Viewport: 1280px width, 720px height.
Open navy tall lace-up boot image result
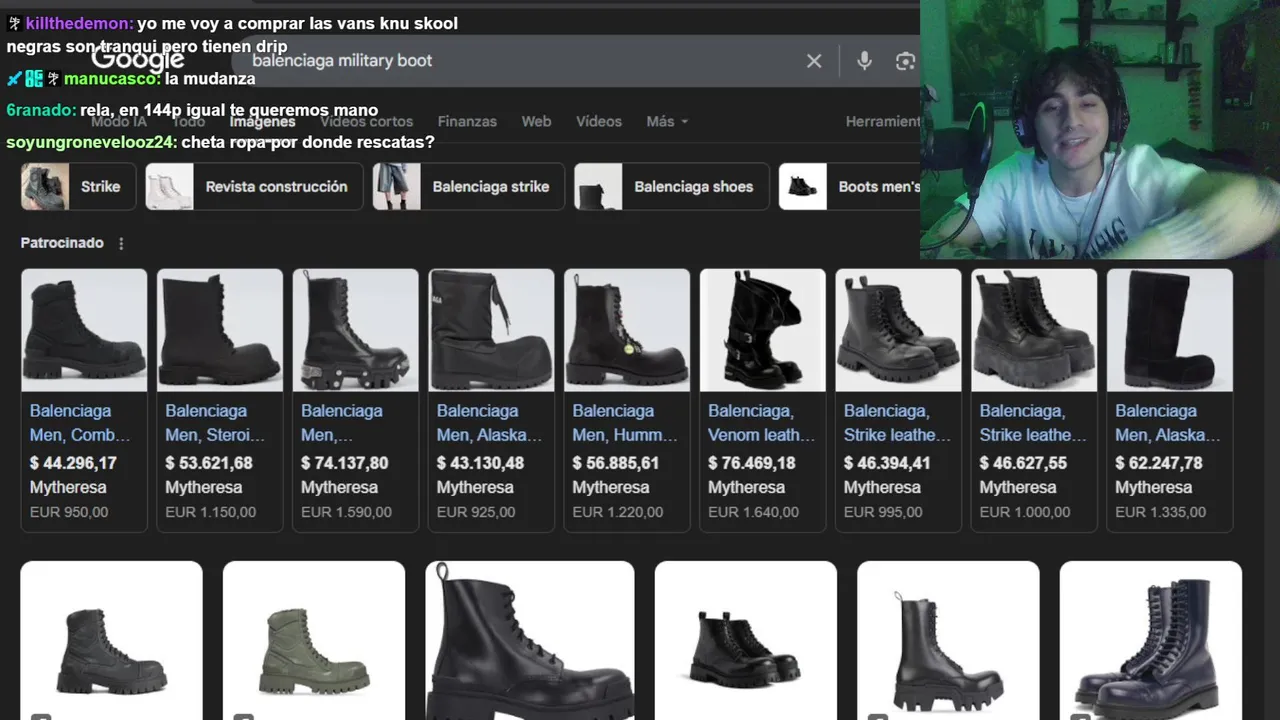(1151, 640)
